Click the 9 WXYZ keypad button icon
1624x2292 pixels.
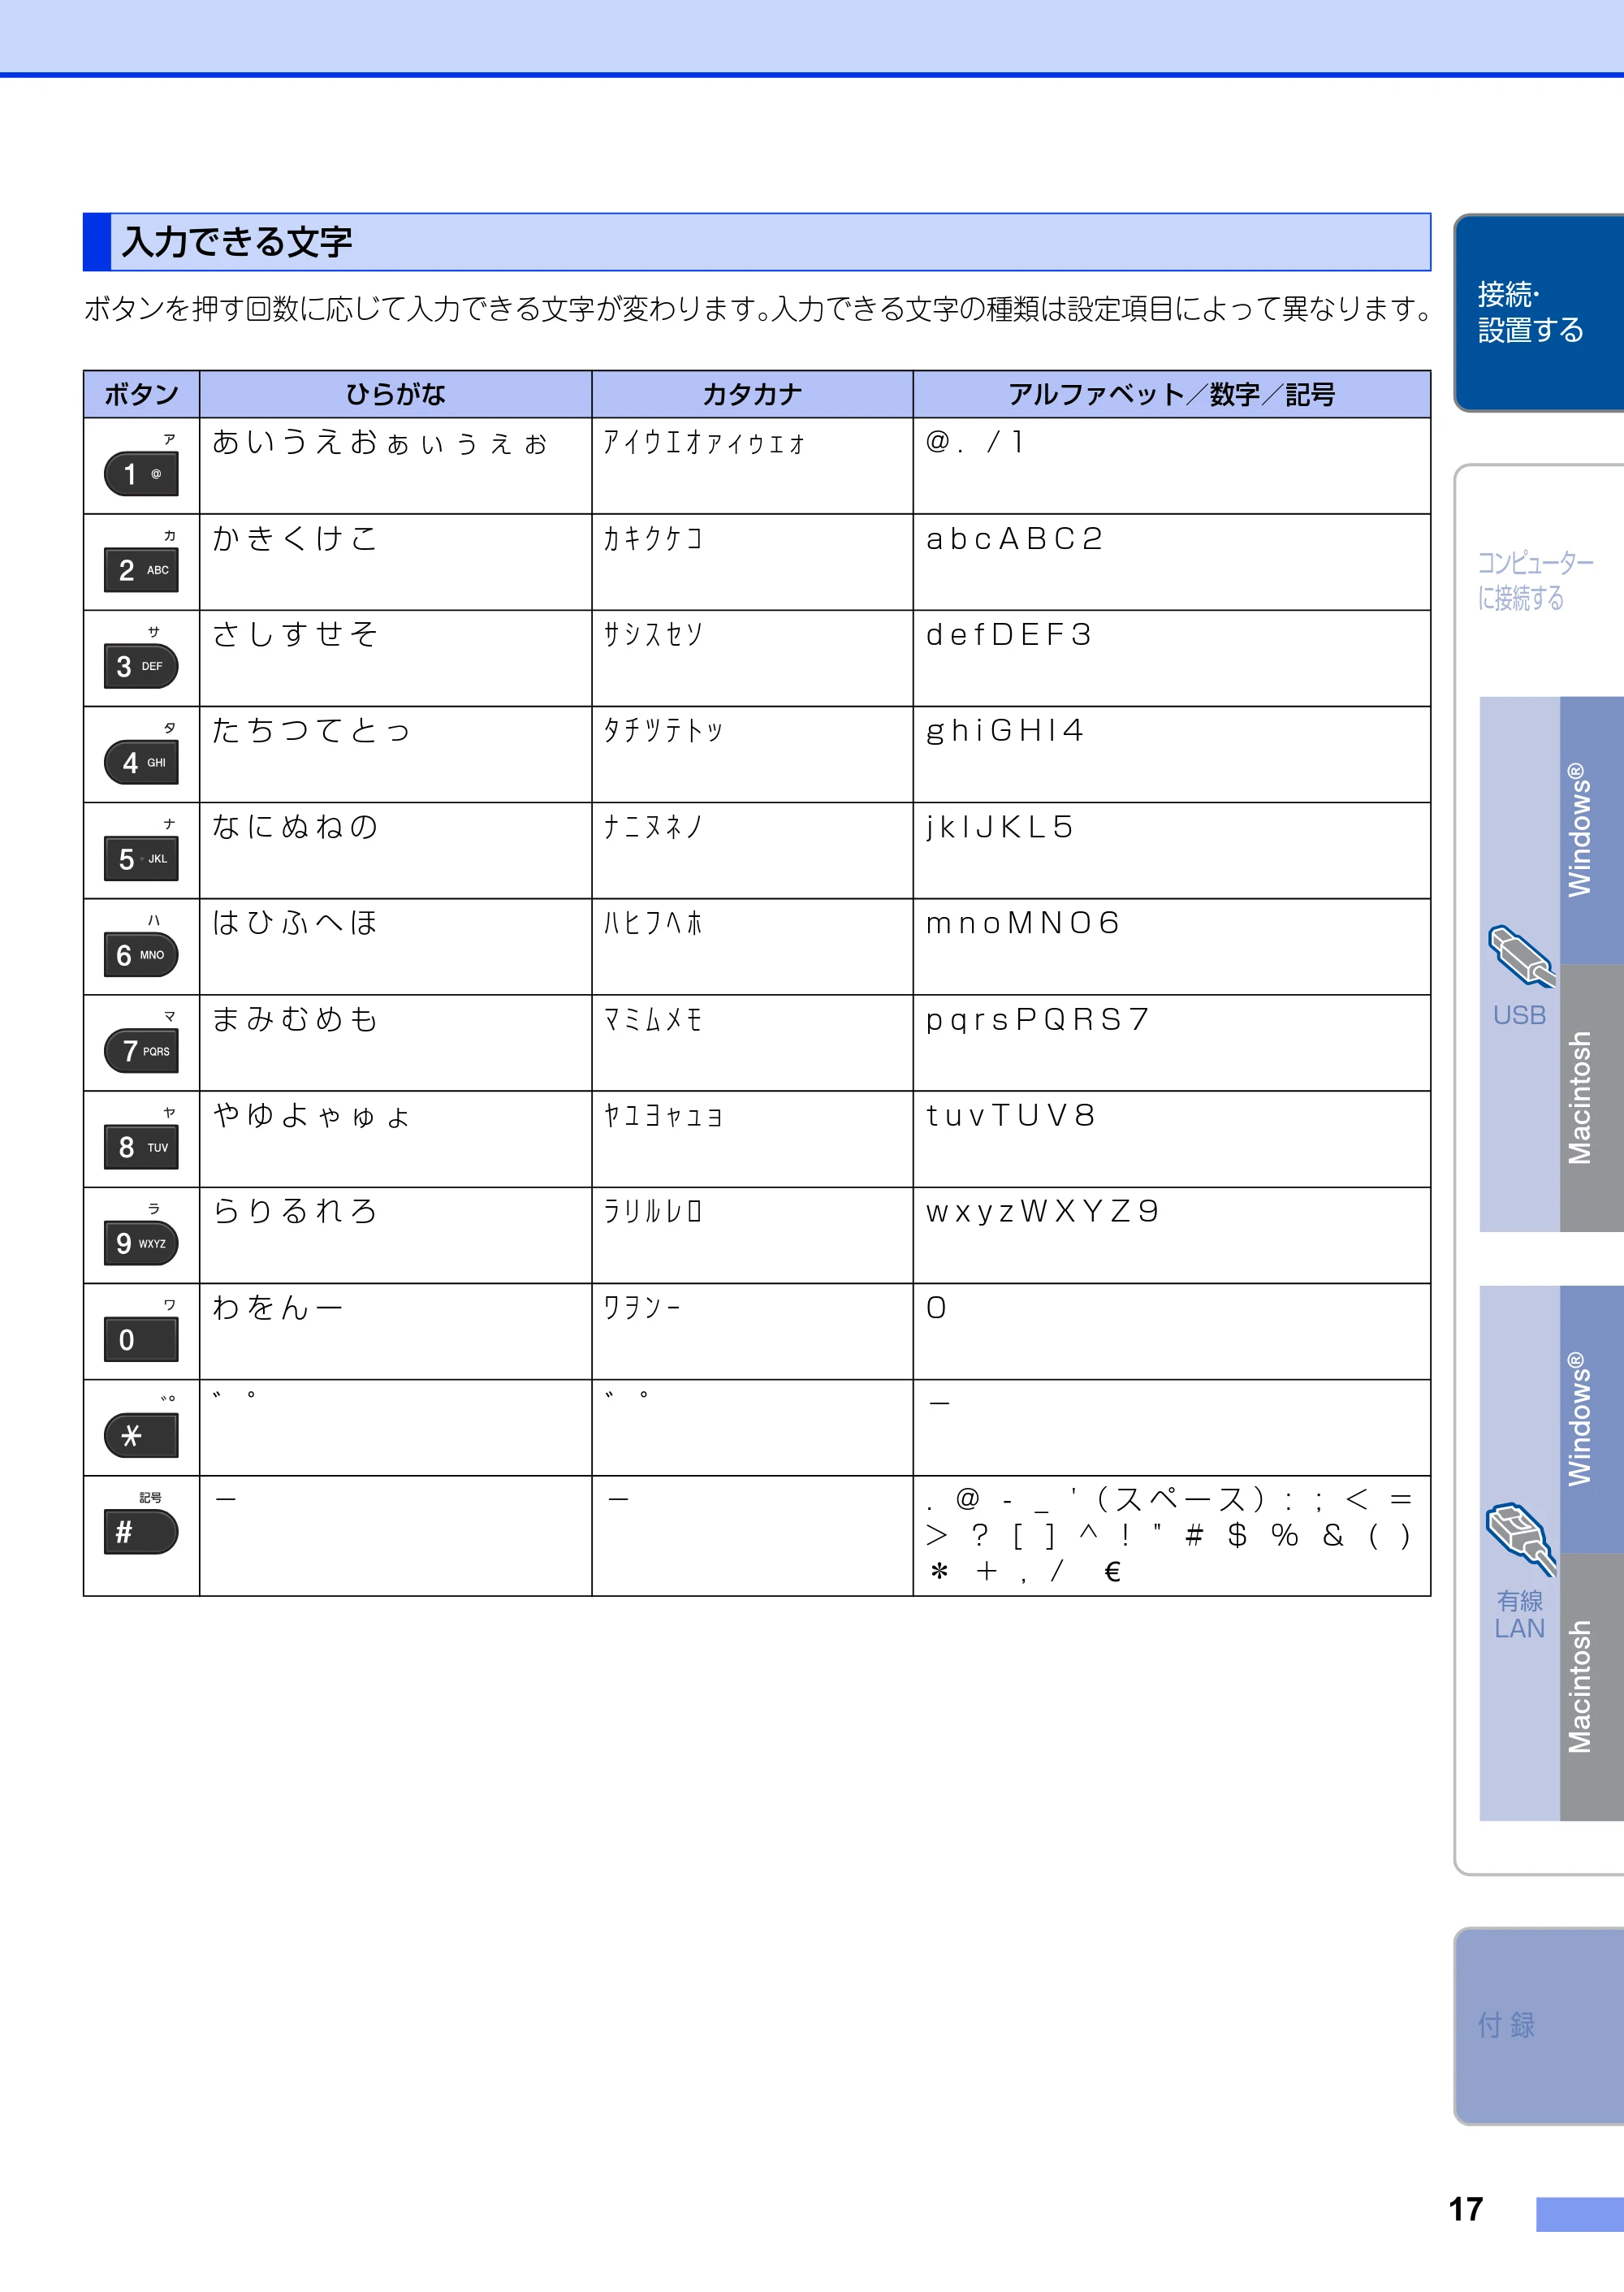point(141,1243)
